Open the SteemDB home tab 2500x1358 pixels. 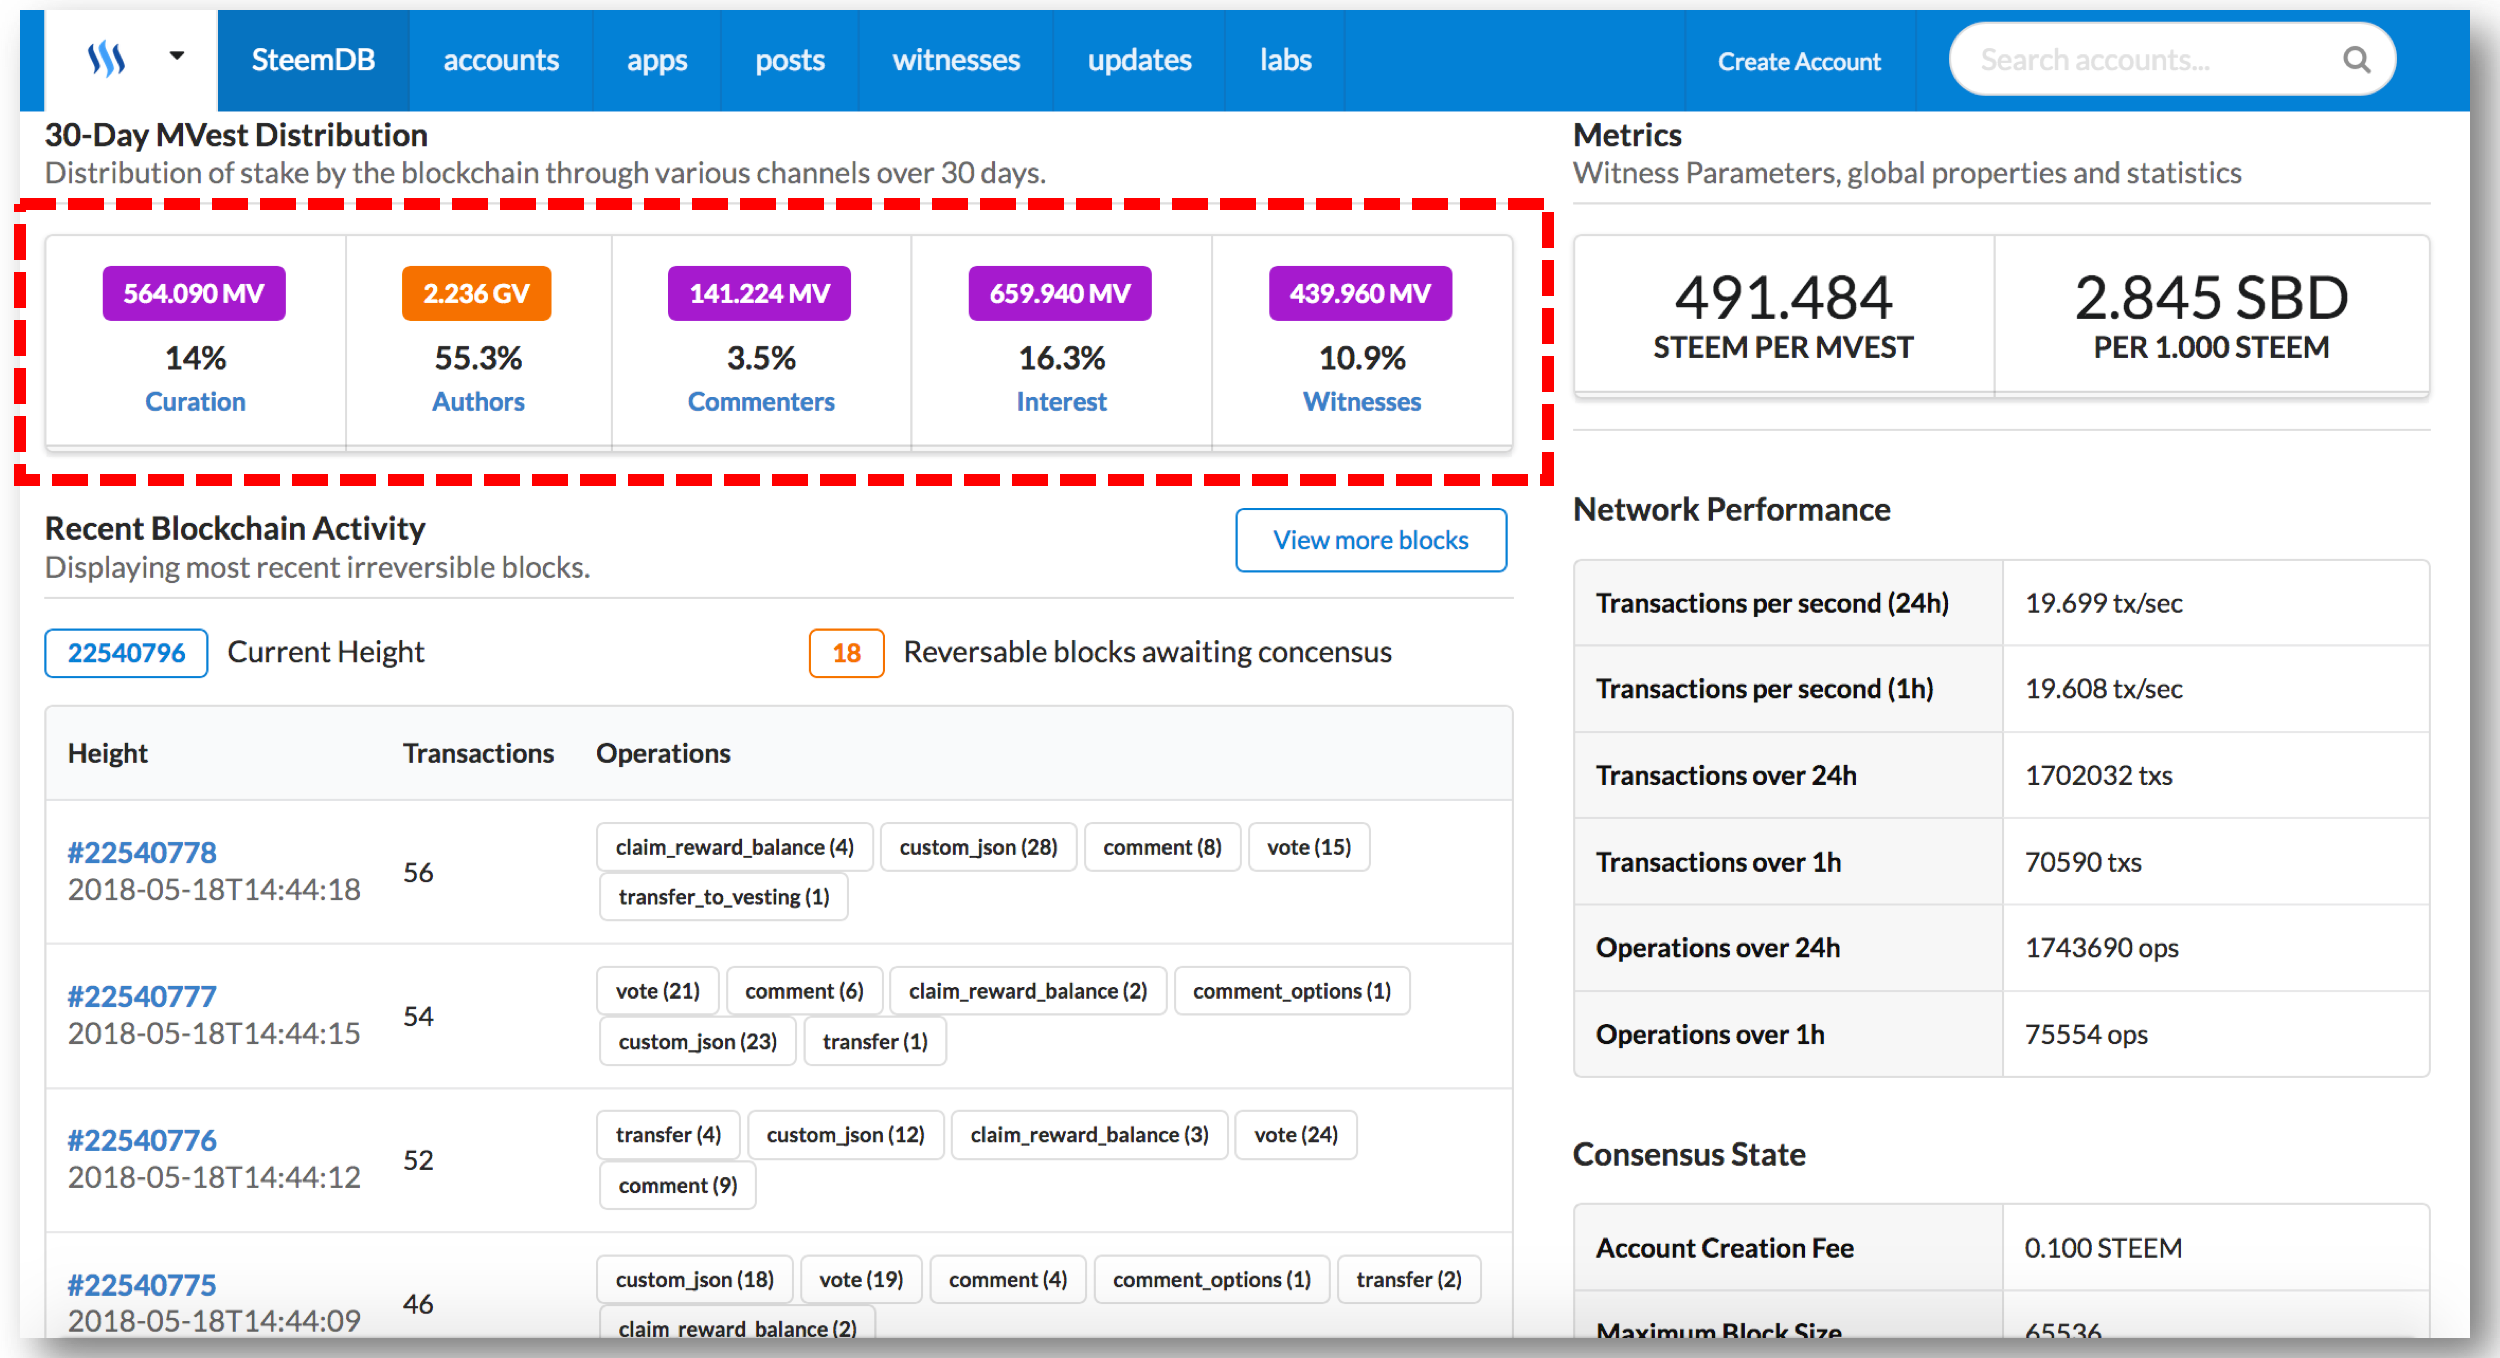[313, 60]
